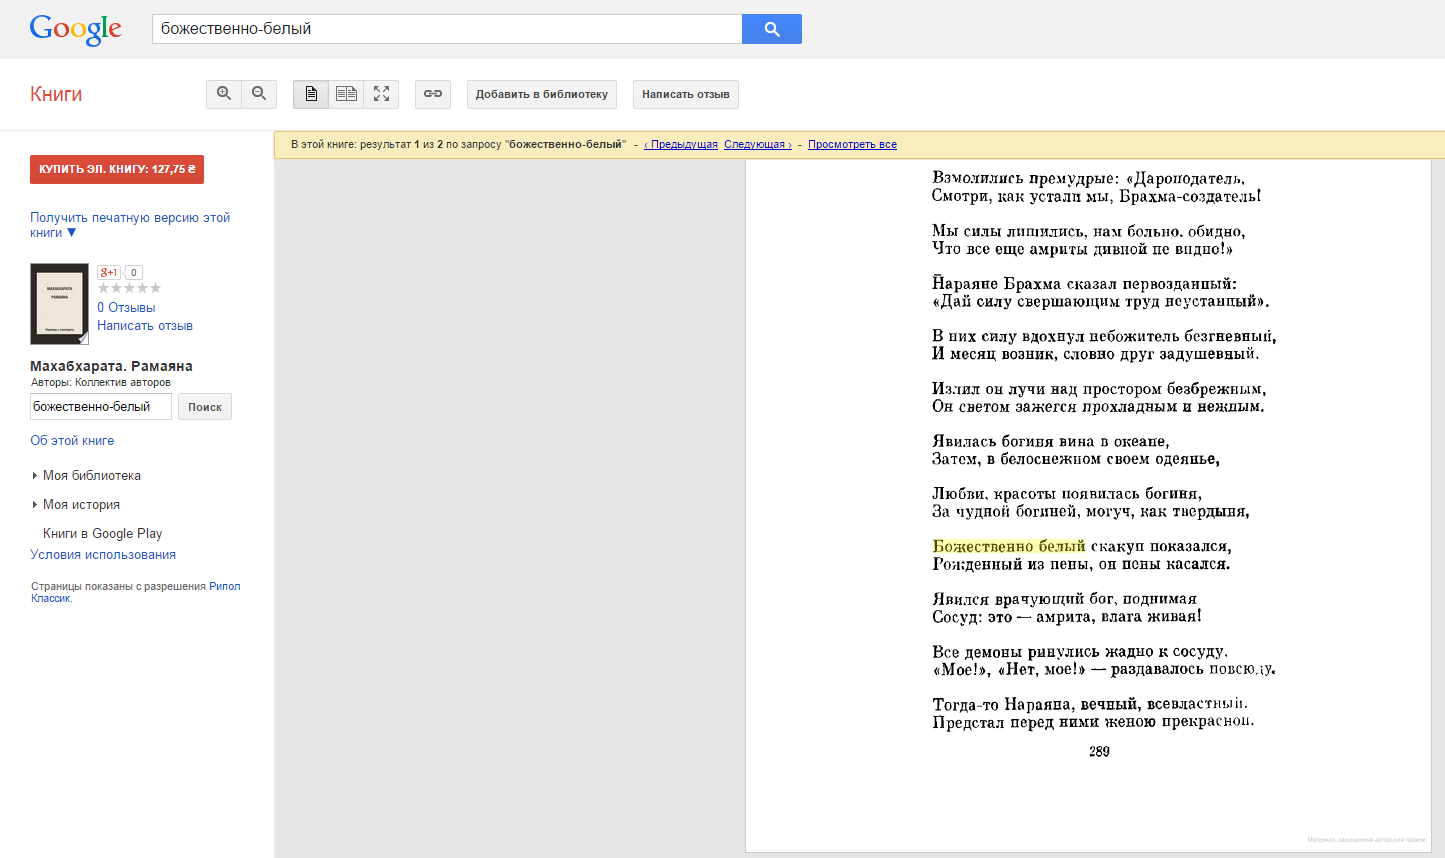Viewport: 1445px width, 858px height.
Task: Go to the Предыдущая search result
Action: click(x=681, y=145)
